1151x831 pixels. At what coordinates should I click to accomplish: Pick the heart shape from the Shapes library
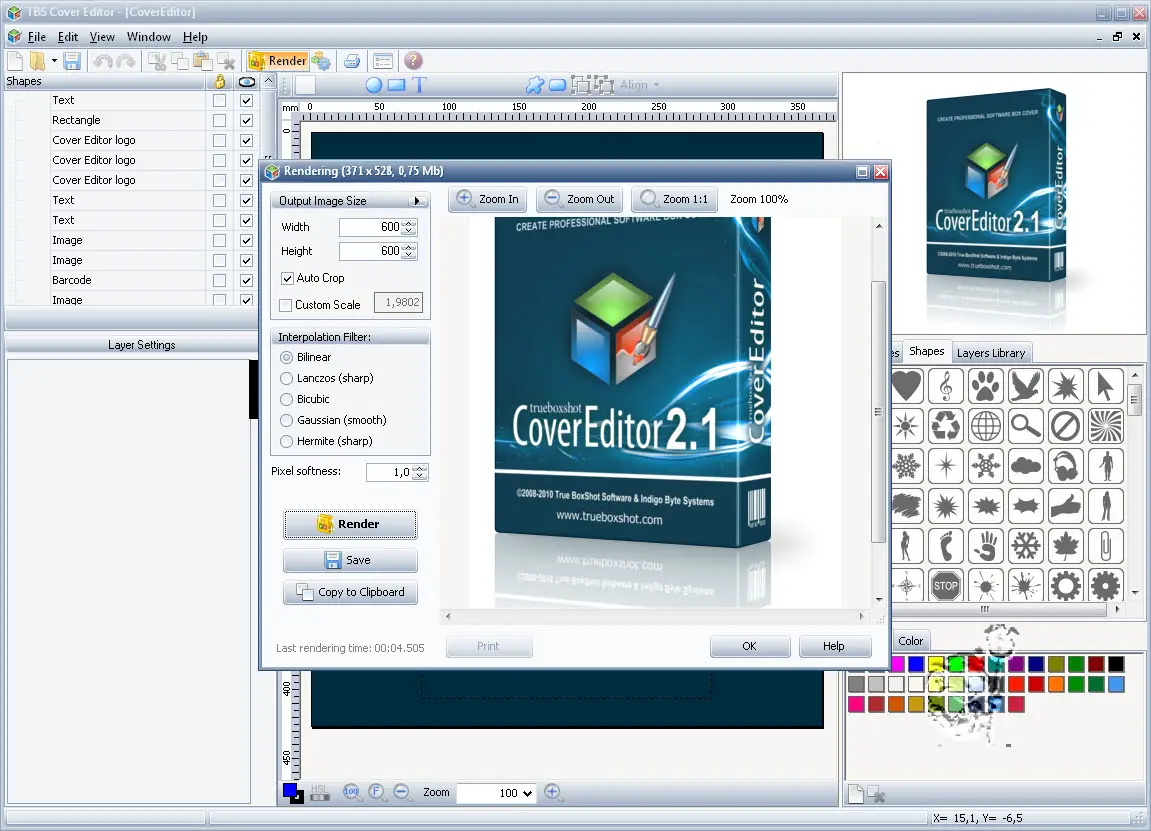click(x=907, y=385)
